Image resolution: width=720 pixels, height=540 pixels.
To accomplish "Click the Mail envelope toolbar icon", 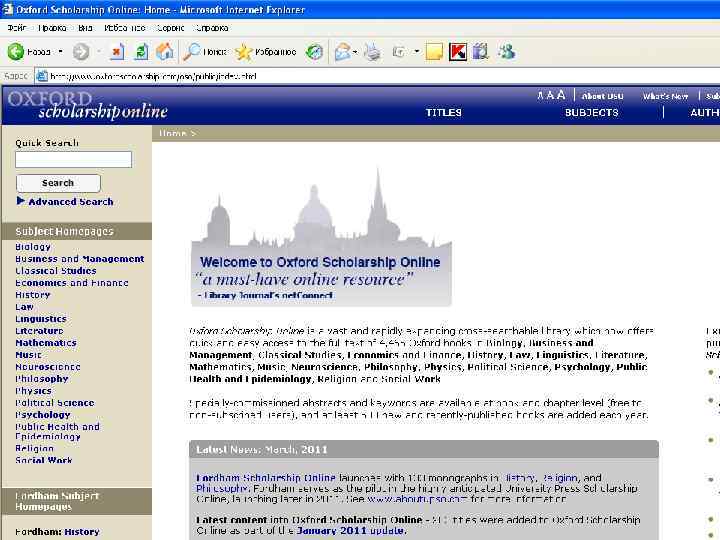I will pos(343,52).
